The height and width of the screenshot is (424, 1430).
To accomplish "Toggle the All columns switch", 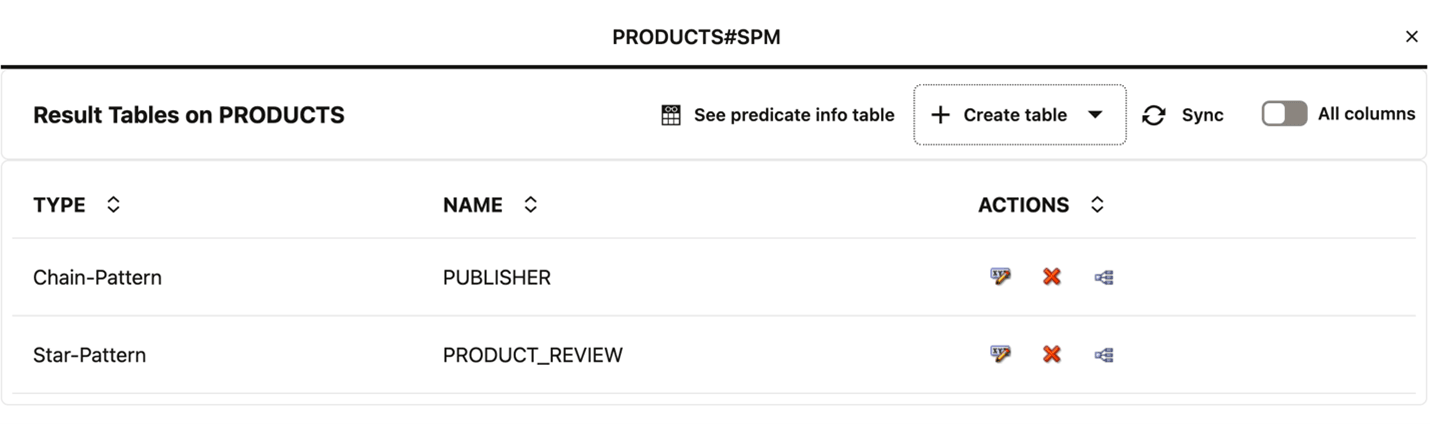I will click(1284, 114).
